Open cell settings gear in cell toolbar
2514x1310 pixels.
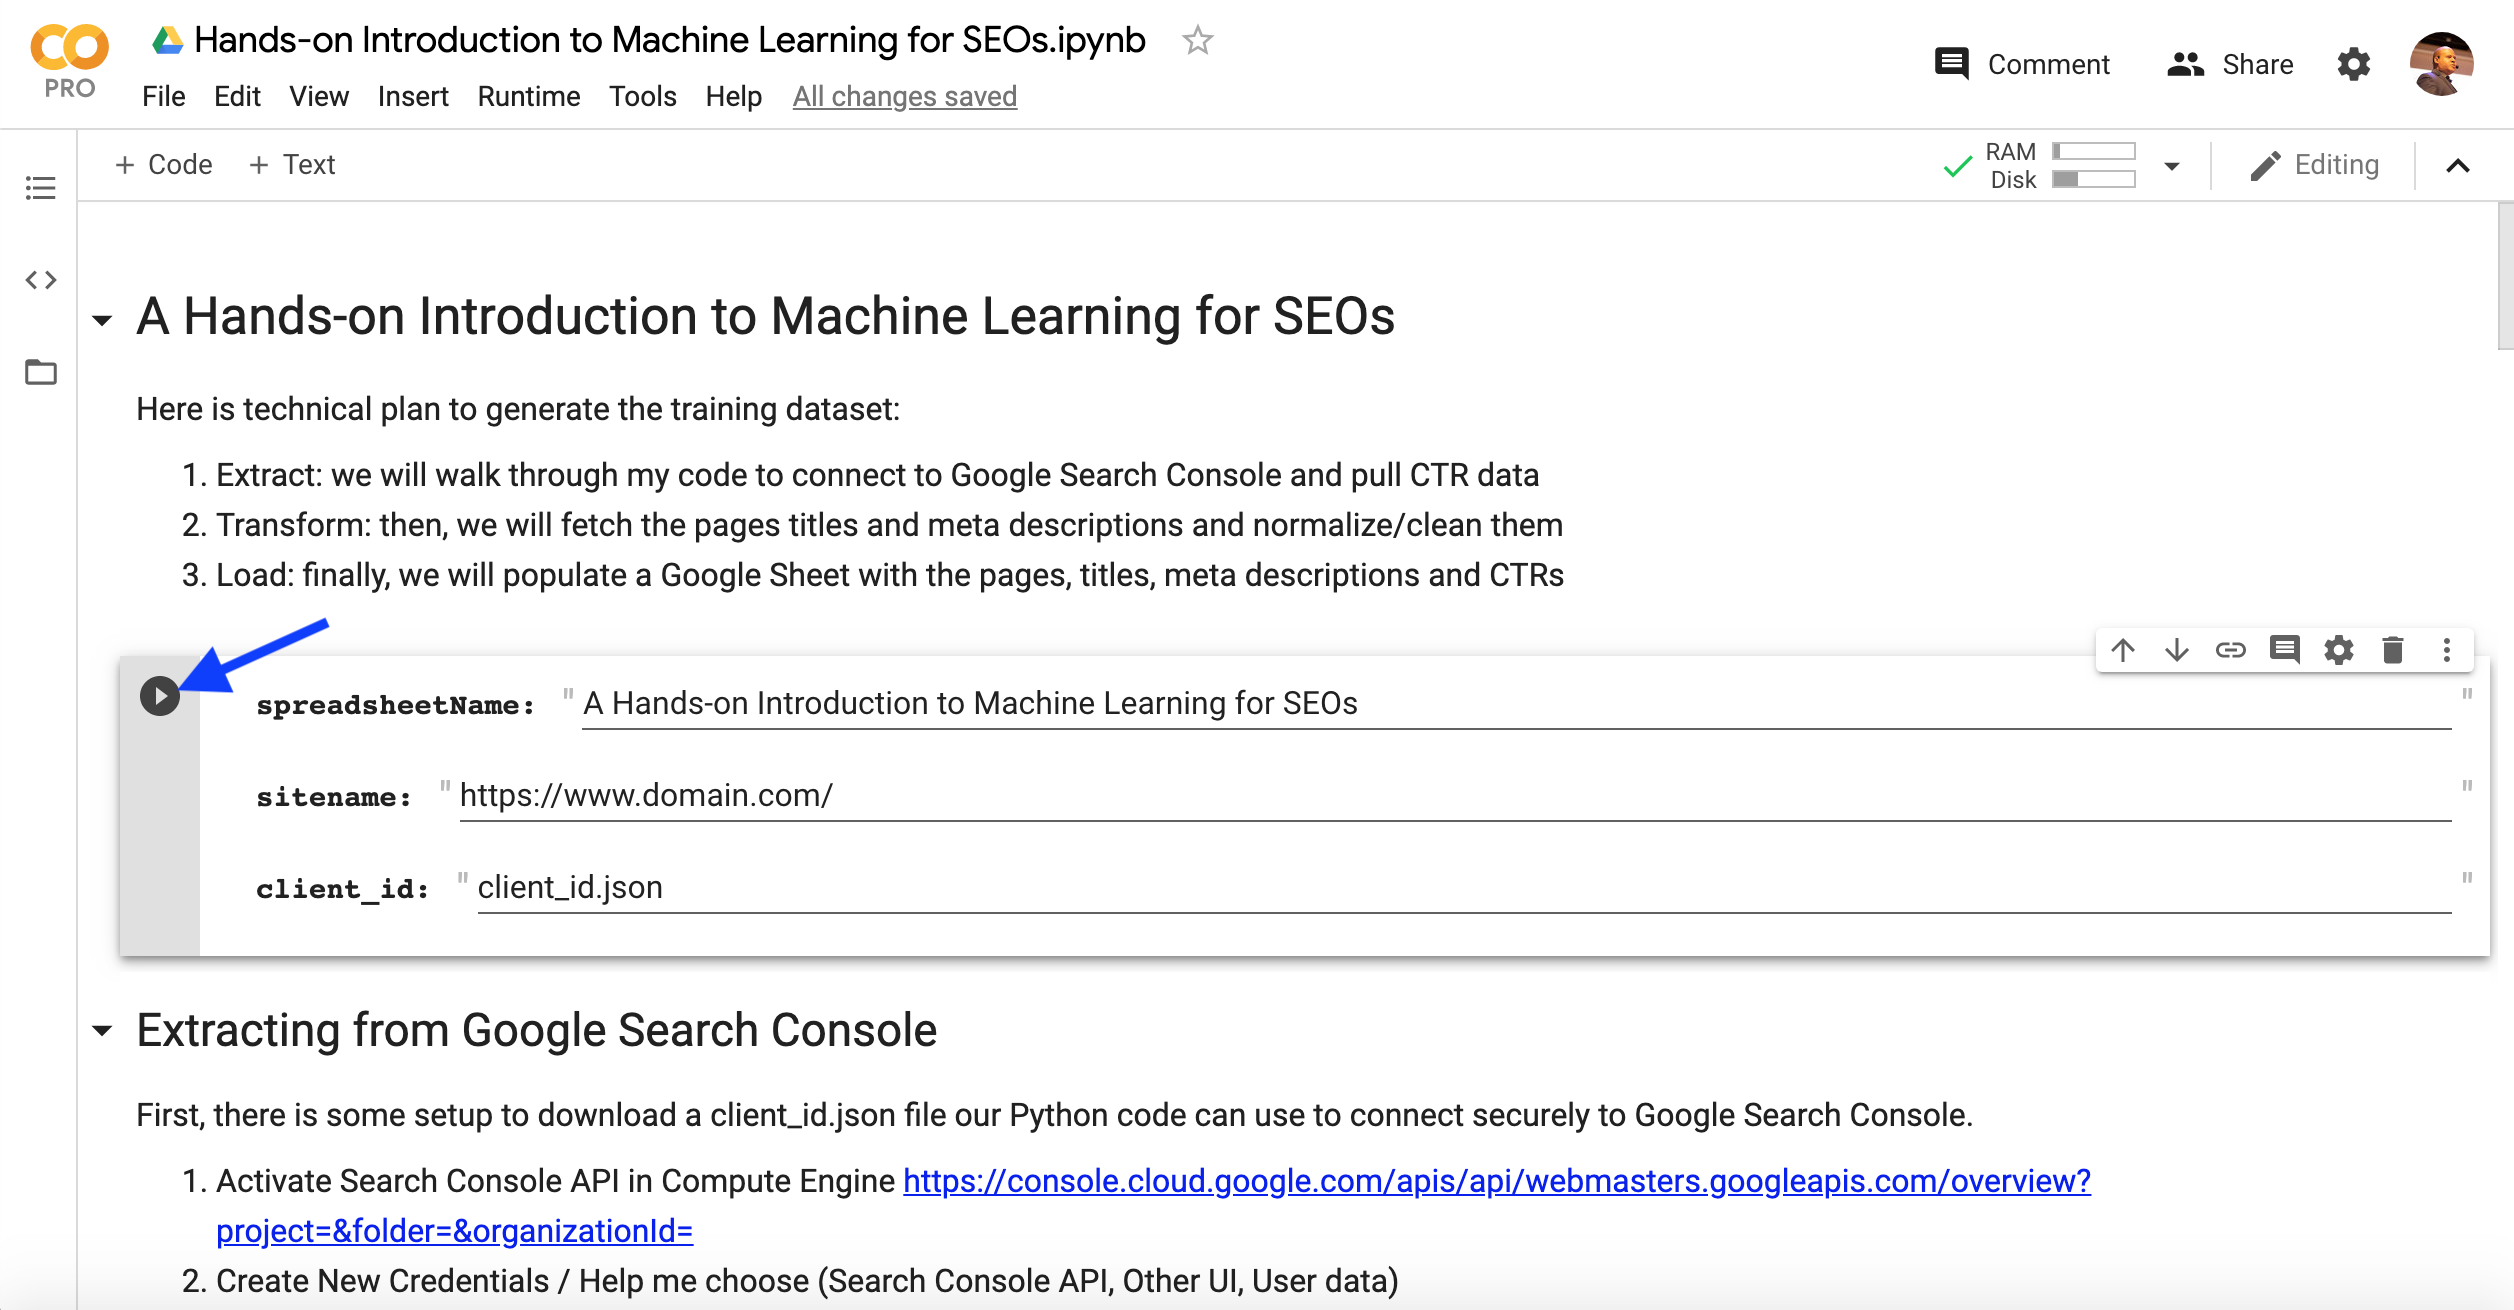point(2339,651)
